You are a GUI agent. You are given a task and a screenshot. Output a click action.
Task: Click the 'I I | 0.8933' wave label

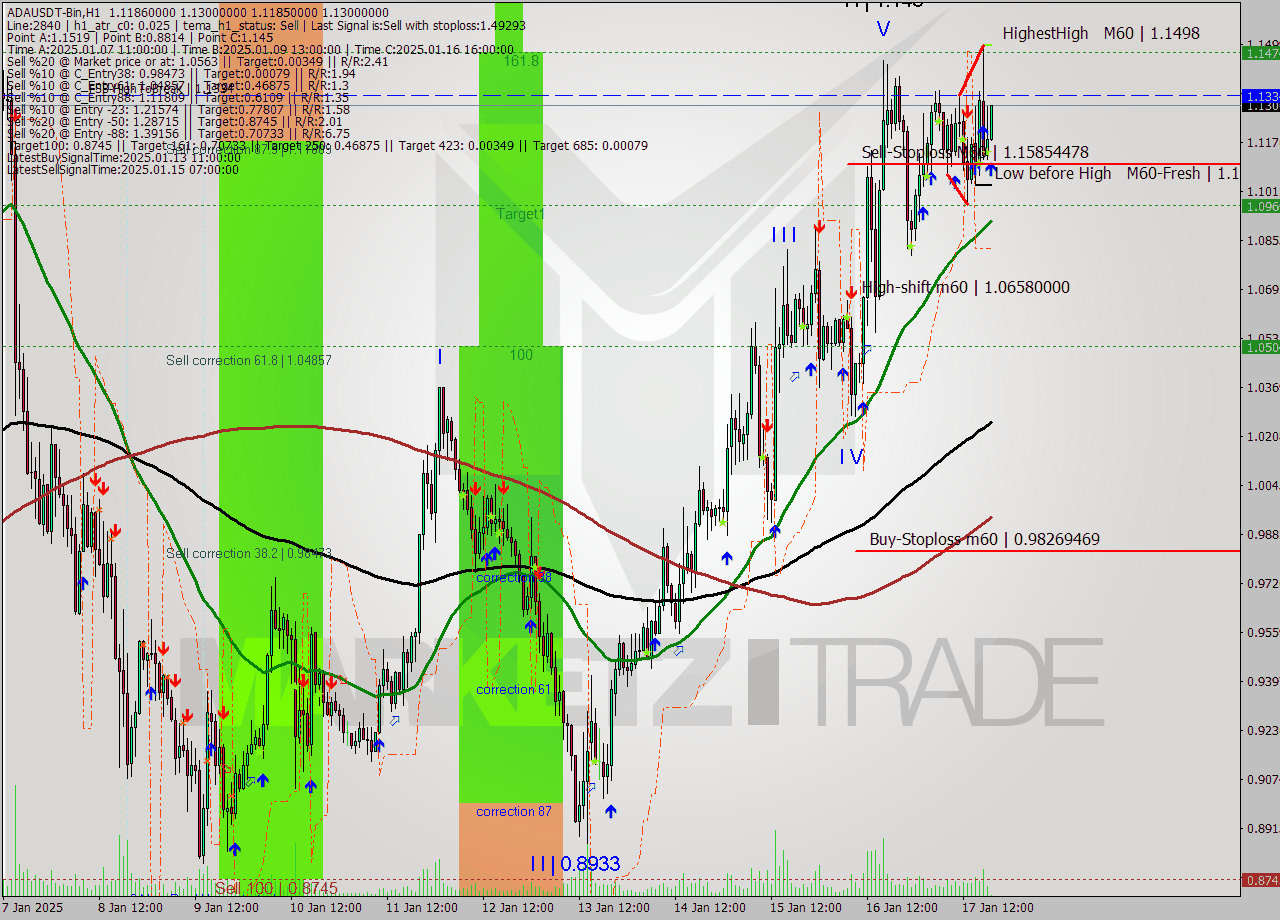tap(575, 863)
